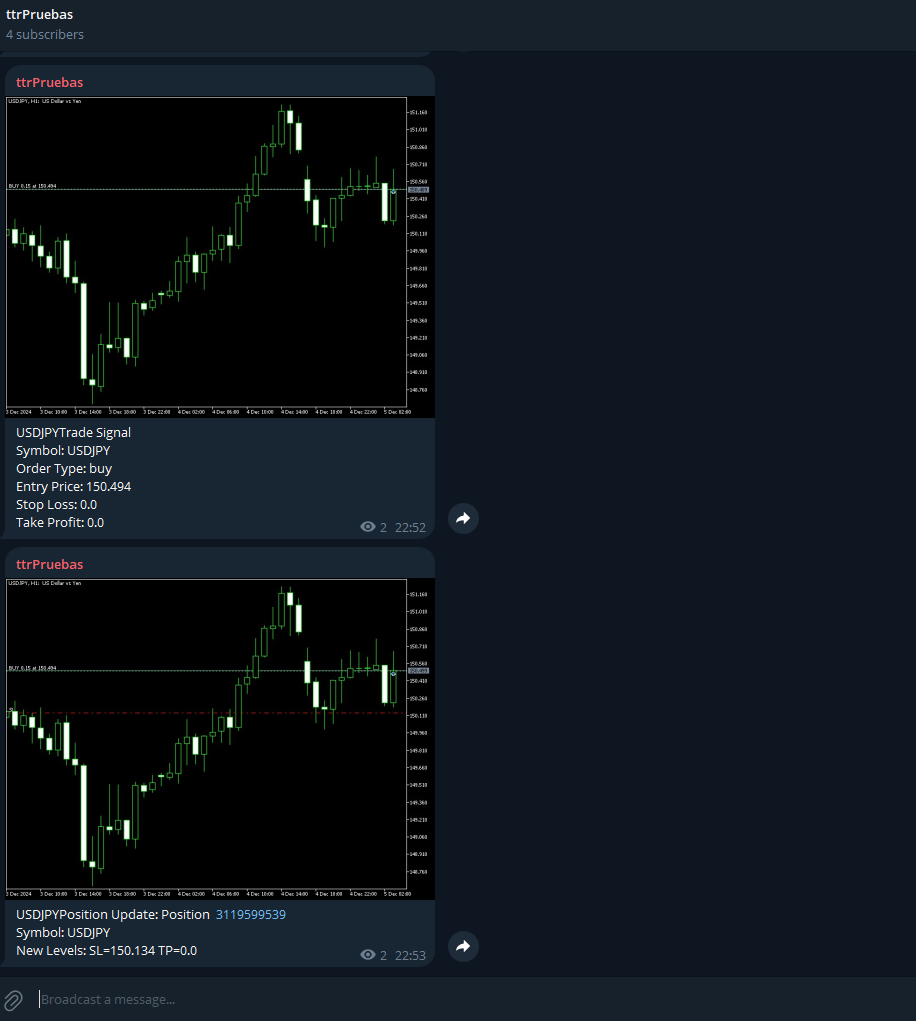Select the text 'Stop Loss: 0.0'

(57, 505)
